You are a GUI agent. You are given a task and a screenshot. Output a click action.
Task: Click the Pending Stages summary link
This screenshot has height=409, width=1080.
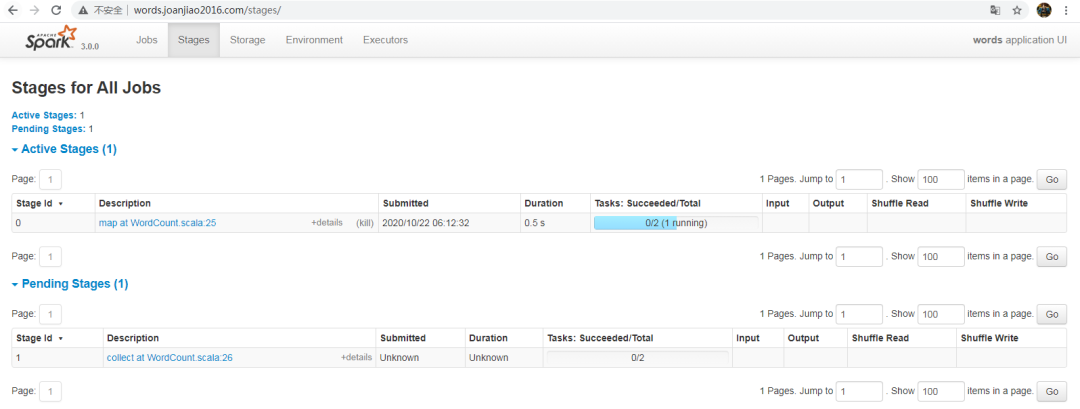coord(48,129)
